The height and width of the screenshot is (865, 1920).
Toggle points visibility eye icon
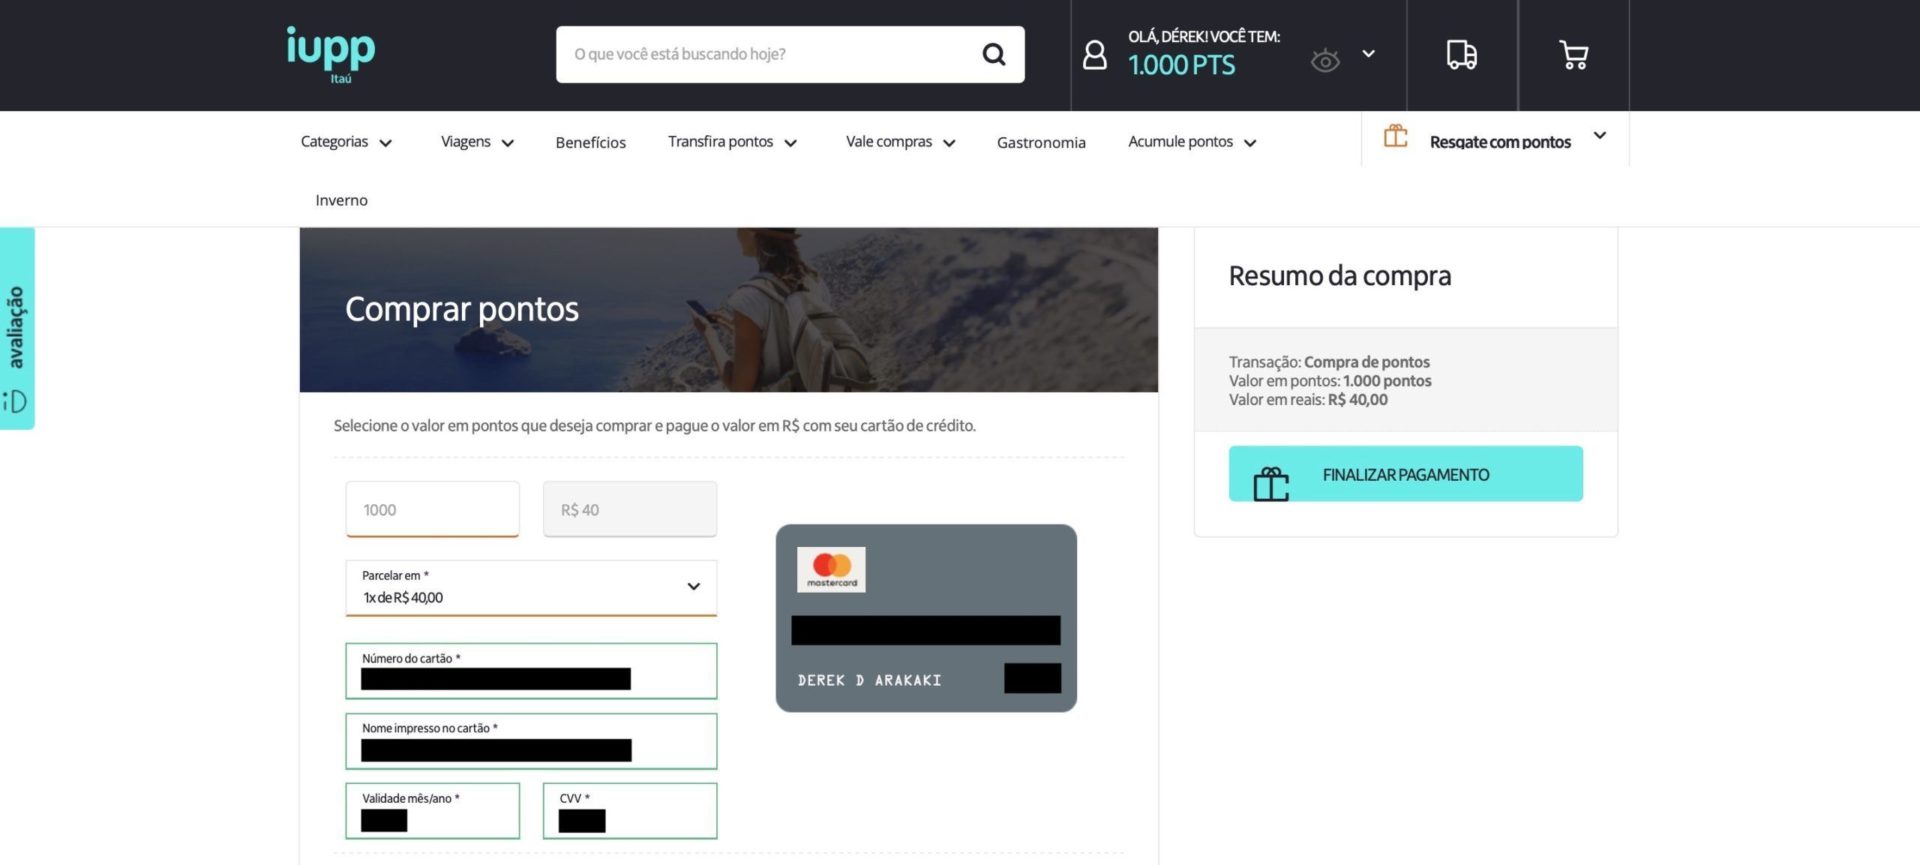pos(1325,60)
